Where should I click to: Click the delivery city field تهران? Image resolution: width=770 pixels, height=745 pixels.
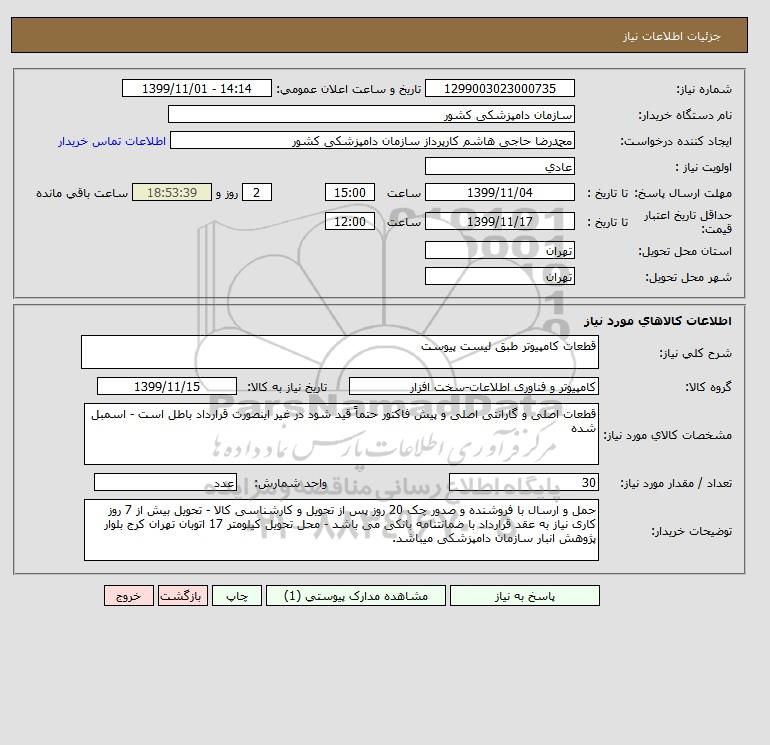[499, 276]
